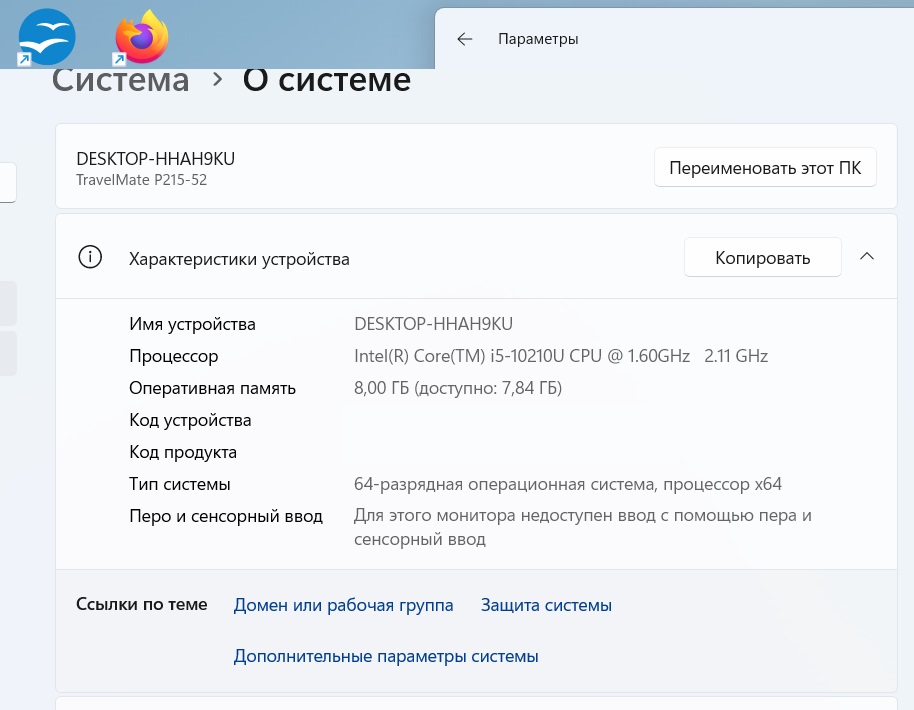Click the Копировать button
Screen dimensions: 914x710
point(762,257)
